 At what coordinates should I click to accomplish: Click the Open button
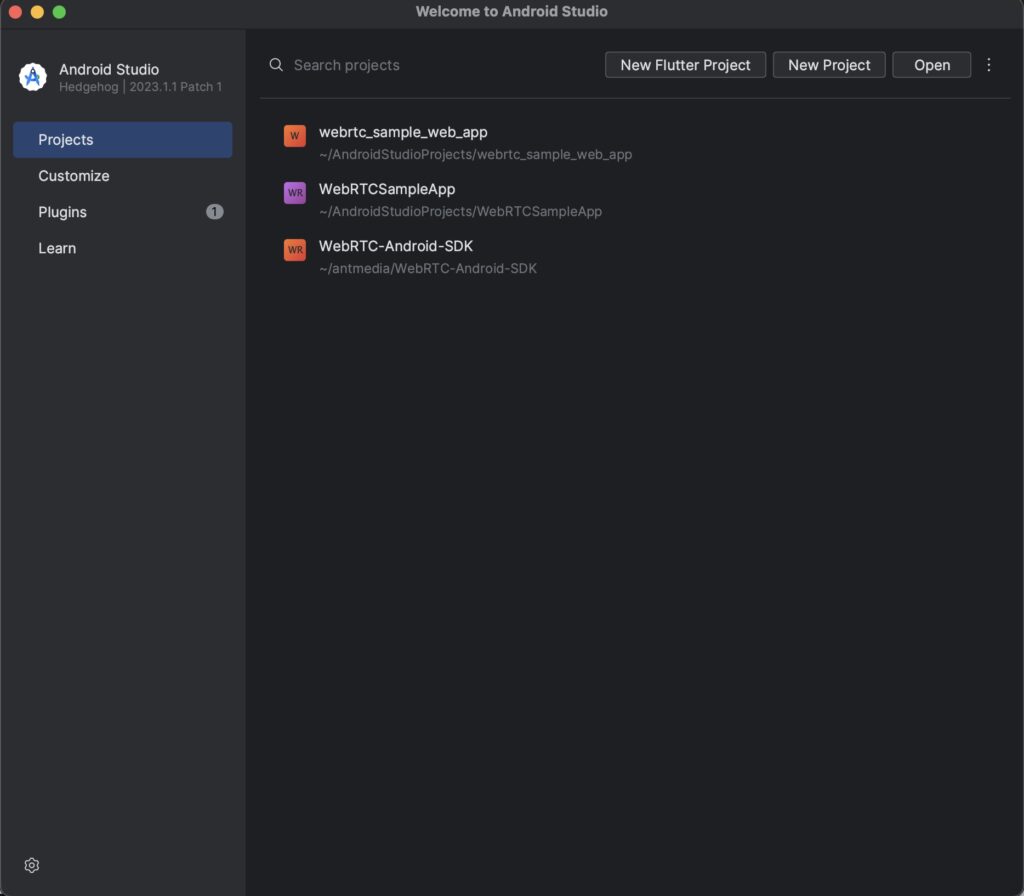coord(931,65)
